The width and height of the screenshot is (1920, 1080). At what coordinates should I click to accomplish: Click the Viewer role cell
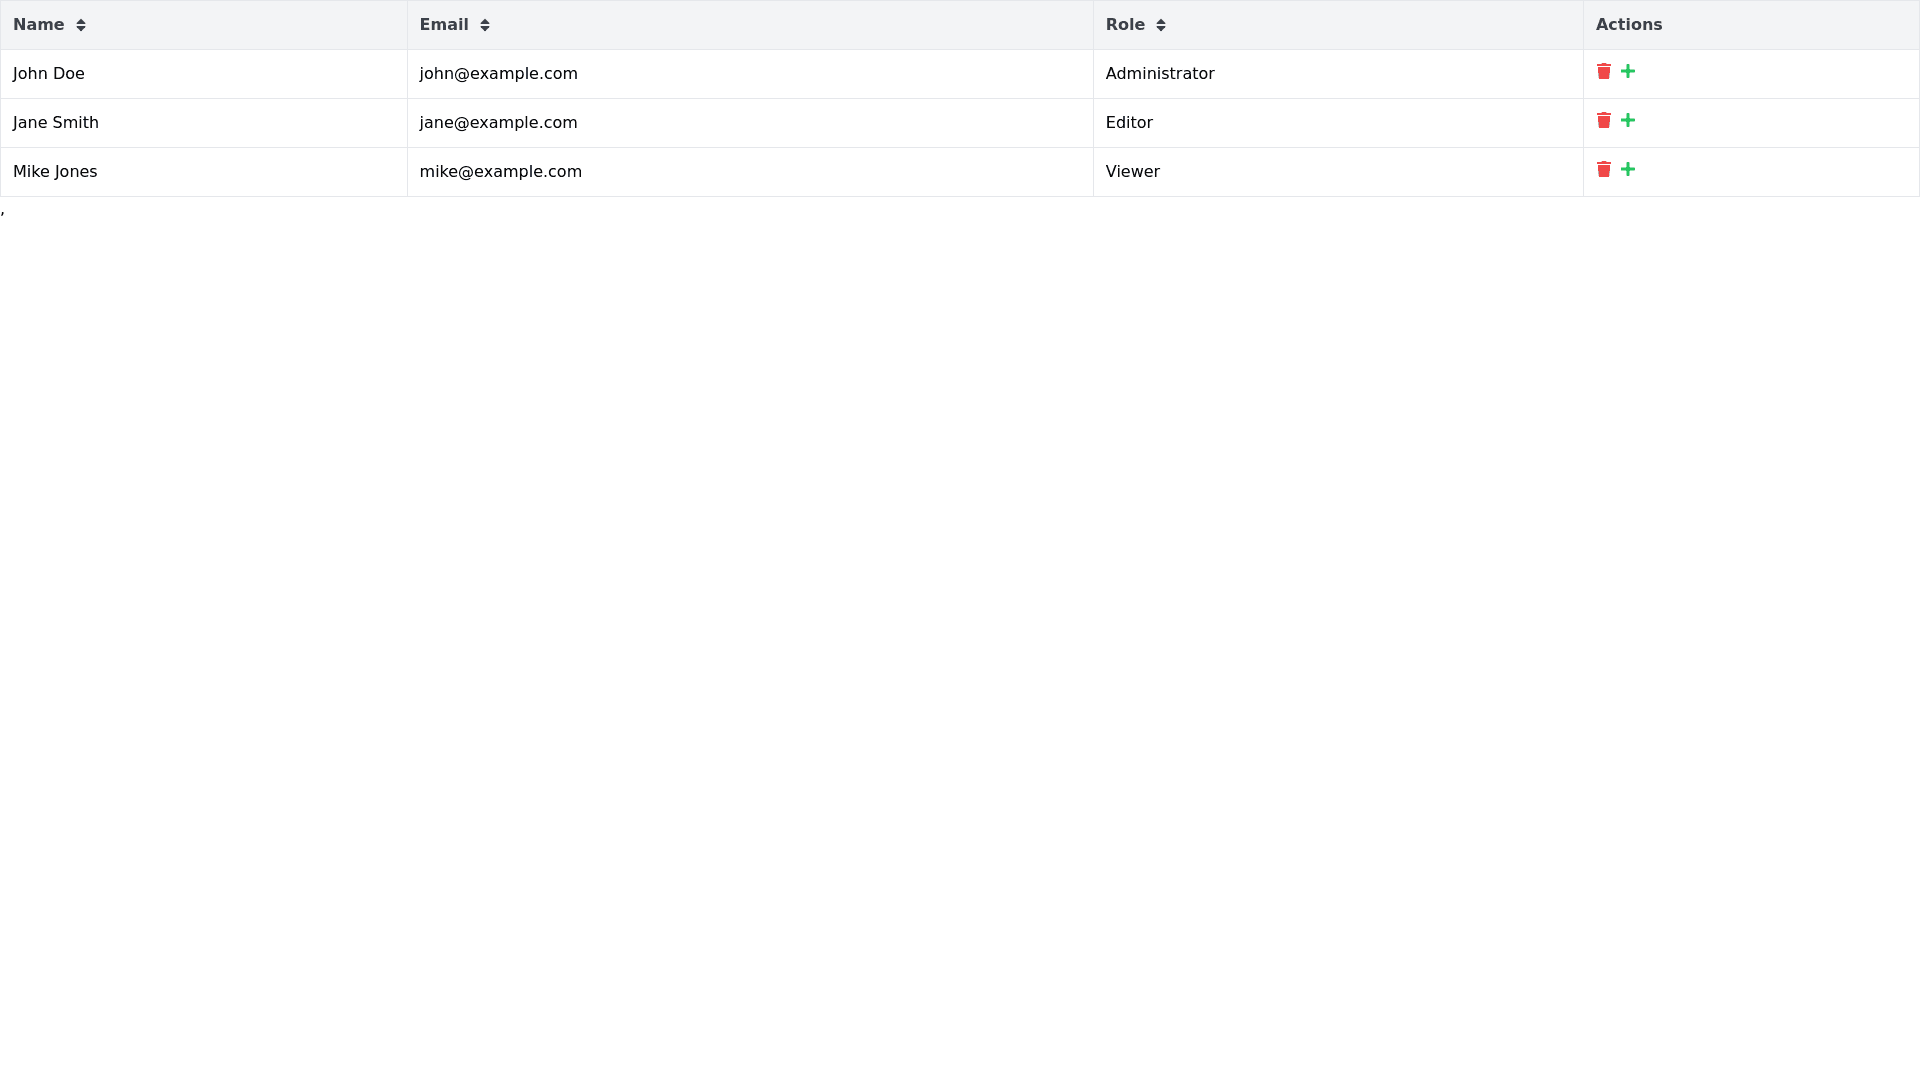pos(1132,172)
